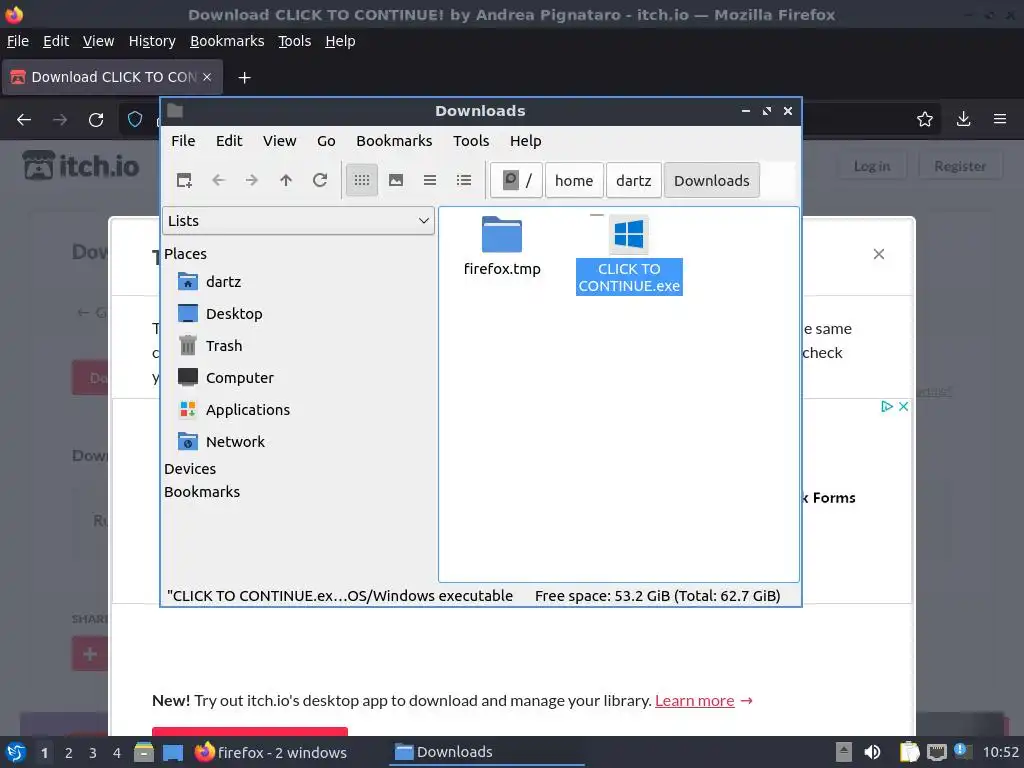The height and width of the screenshot is (768, 1024).
Task: Switch to icon view in the file manager
Action: point(362,180)
